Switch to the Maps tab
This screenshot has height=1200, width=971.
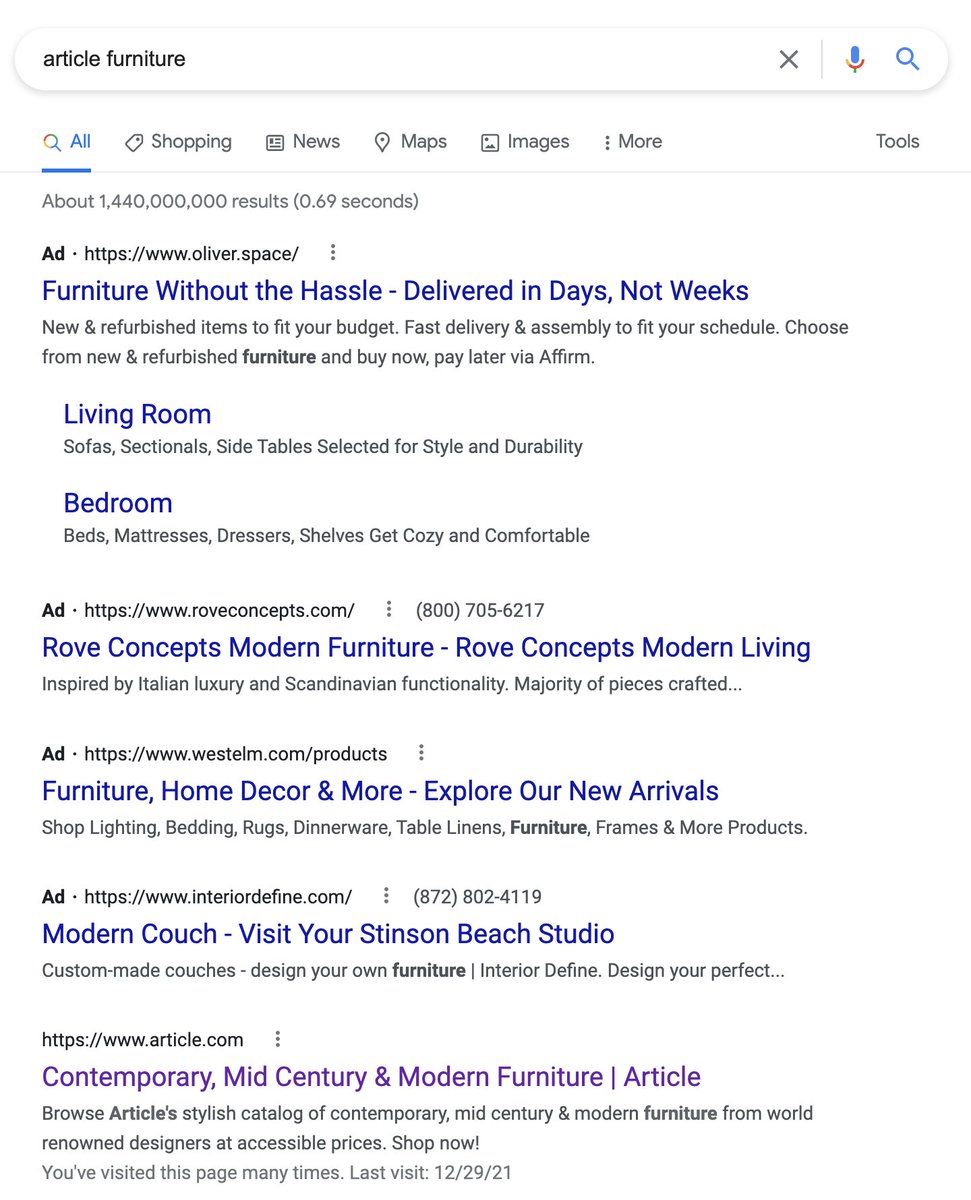410,142
